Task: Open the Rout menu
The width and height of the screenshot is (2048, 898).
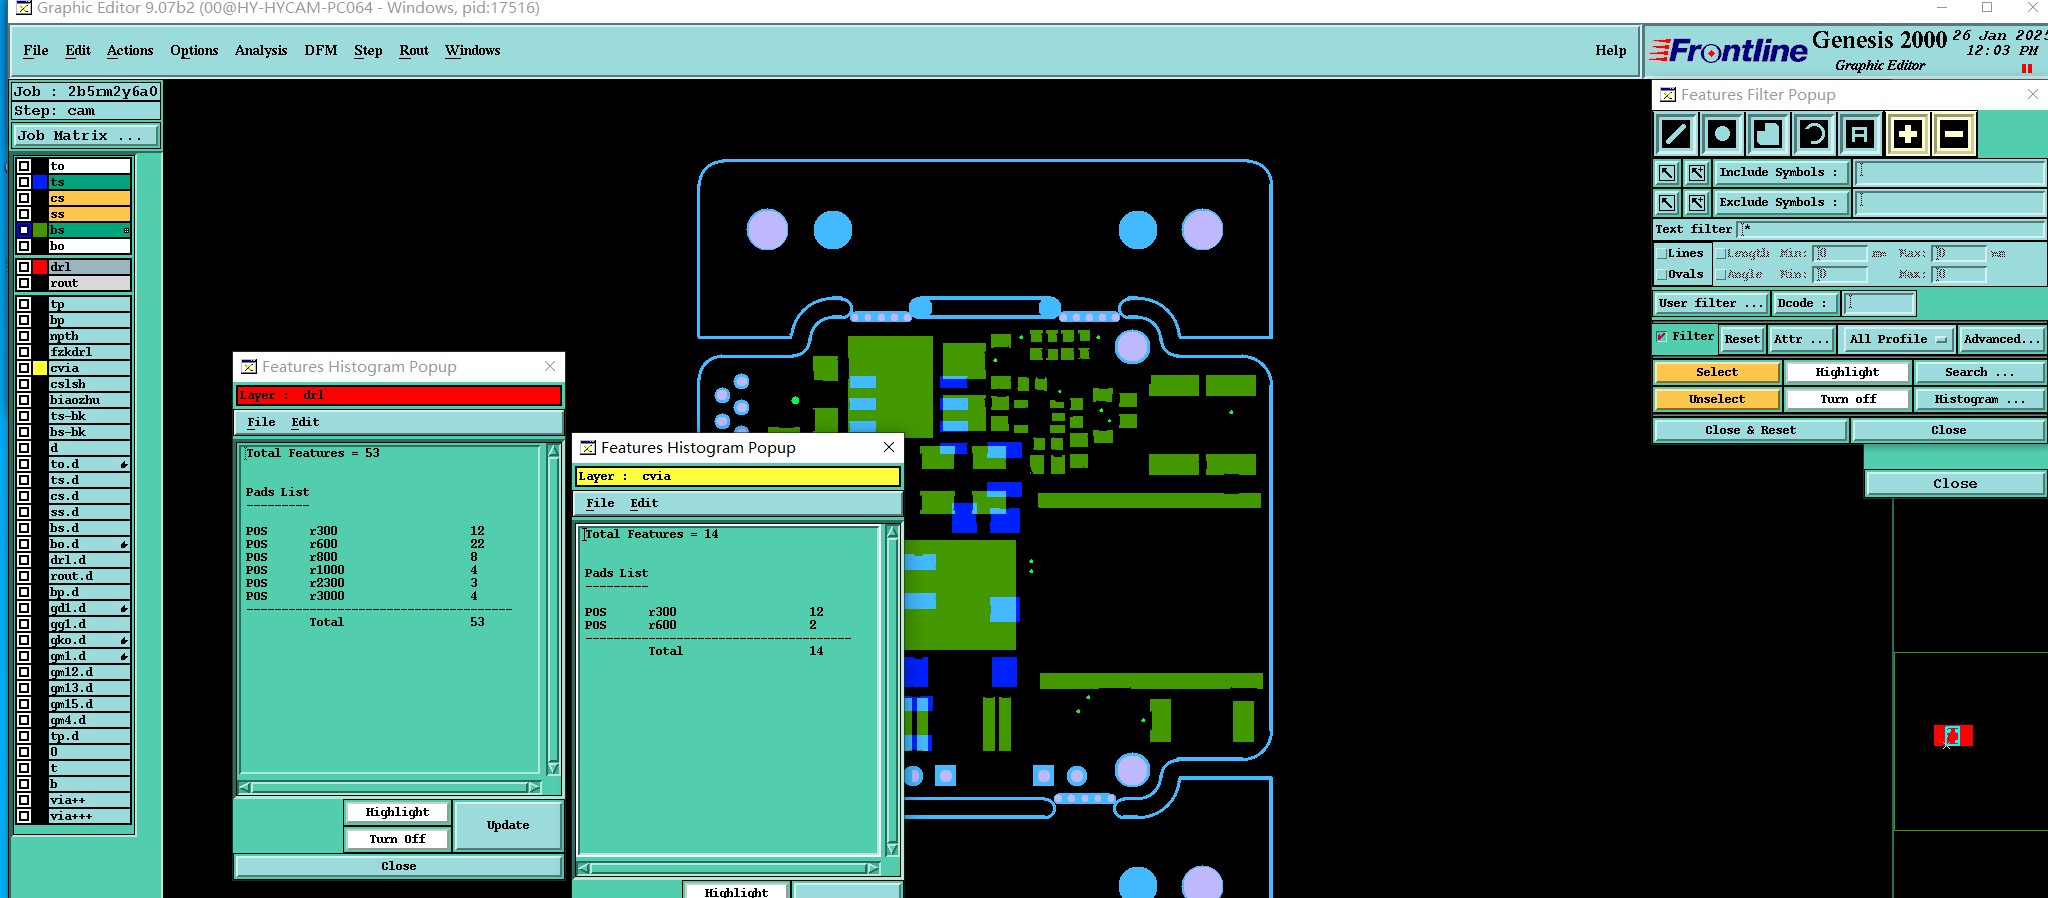Action: 414,51
